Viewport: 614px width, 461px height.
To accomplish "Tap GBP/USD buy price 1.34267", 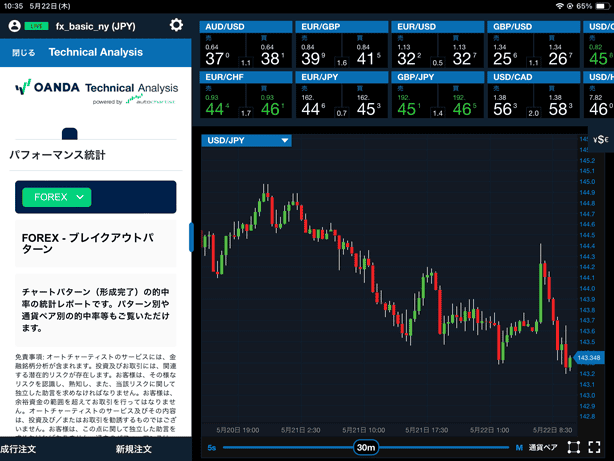I will click(x=557, y=51).
